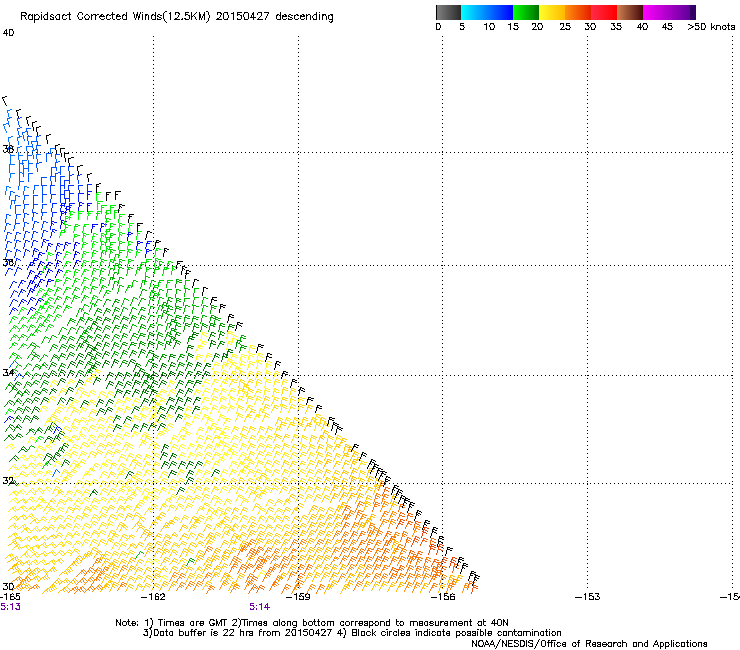Click the longitude label -159
The height and width of the screenshot is (650, 740).
coord(298,597)
